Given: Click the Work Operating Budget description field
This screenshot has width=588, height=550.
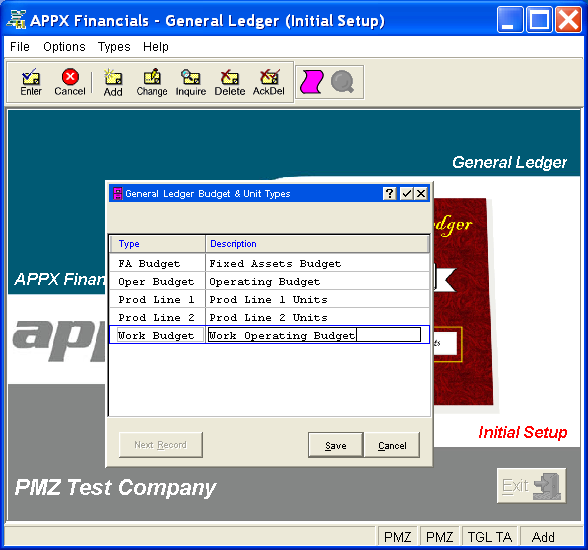Looking at the screenshot, I should click(314, 335).
